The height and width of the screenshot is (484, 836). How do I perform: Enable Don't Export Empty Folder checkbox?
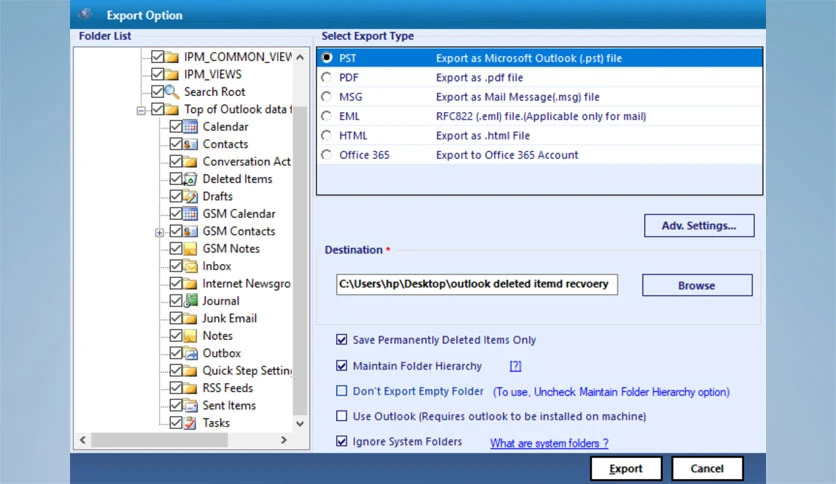pos(342,391)
